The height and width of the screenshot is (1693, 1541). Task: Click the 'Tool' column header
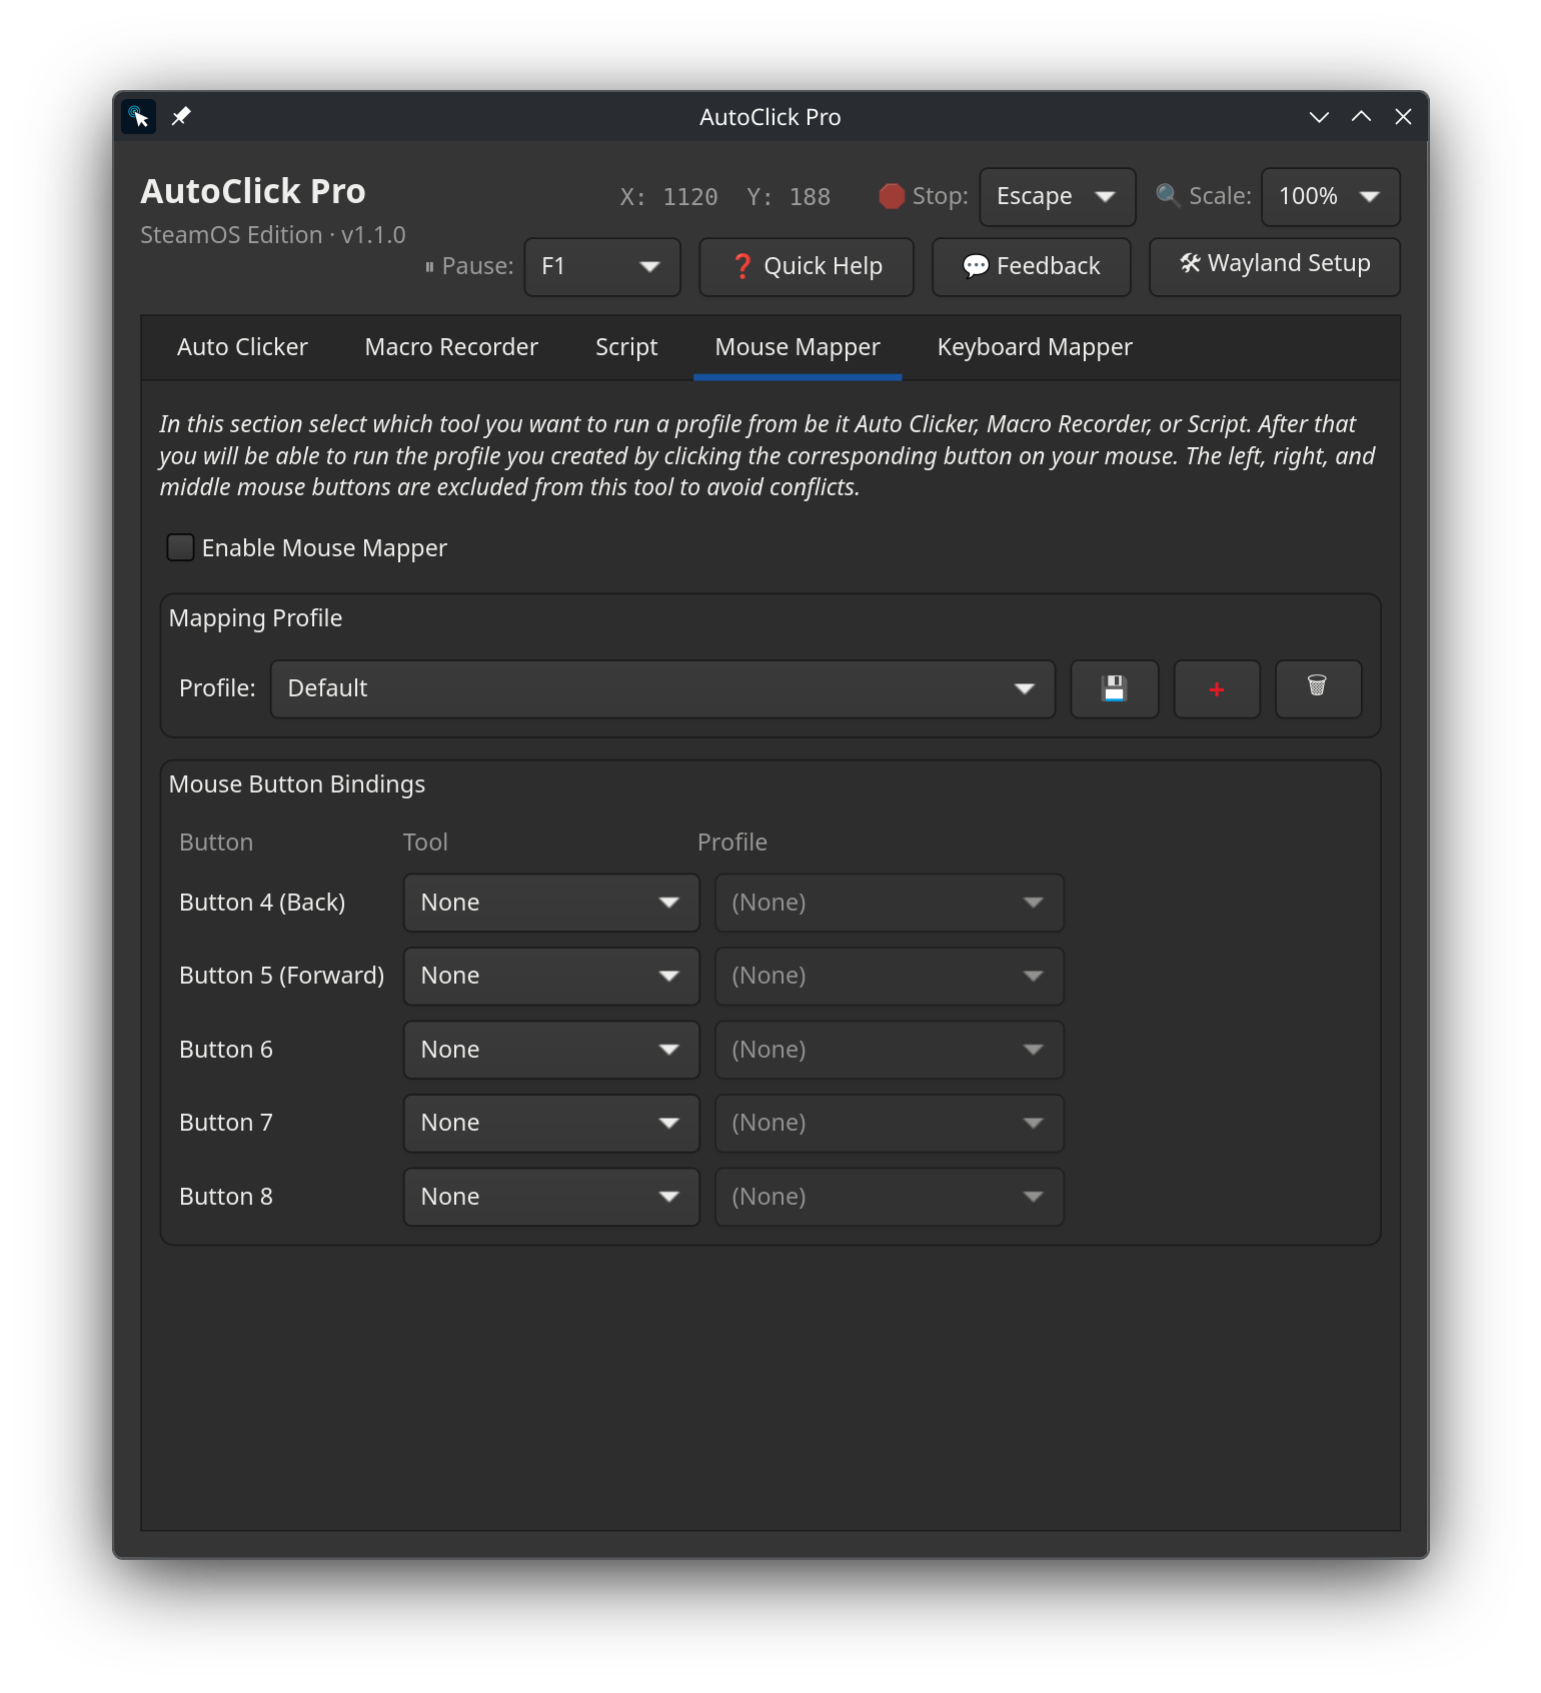pyautogui.click(x=425, y=842)
